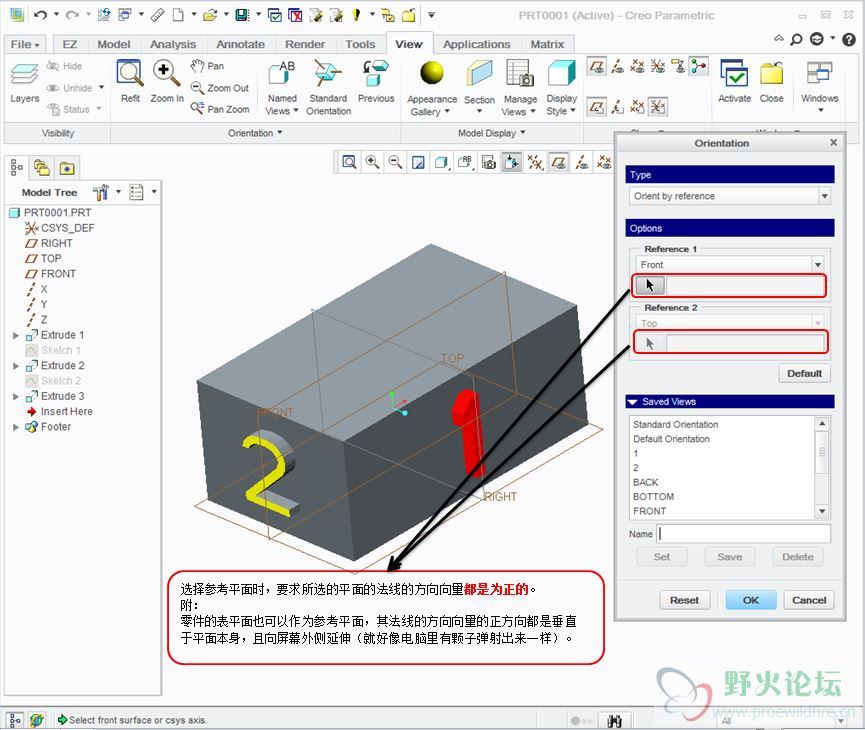The width and height of the screenshot is (865, 730).
Task: Click the ribbon Close window icon
Action: click(x=771, y=82)
